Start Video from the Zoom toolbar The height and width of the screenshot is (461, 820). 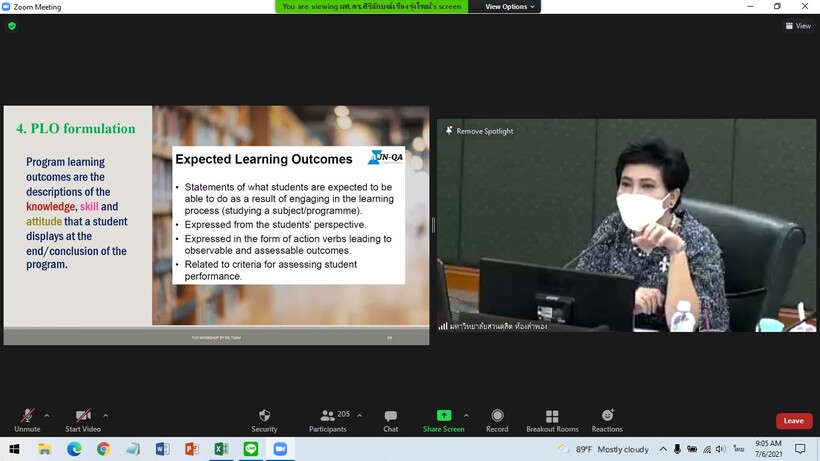(x=83, y=419)
